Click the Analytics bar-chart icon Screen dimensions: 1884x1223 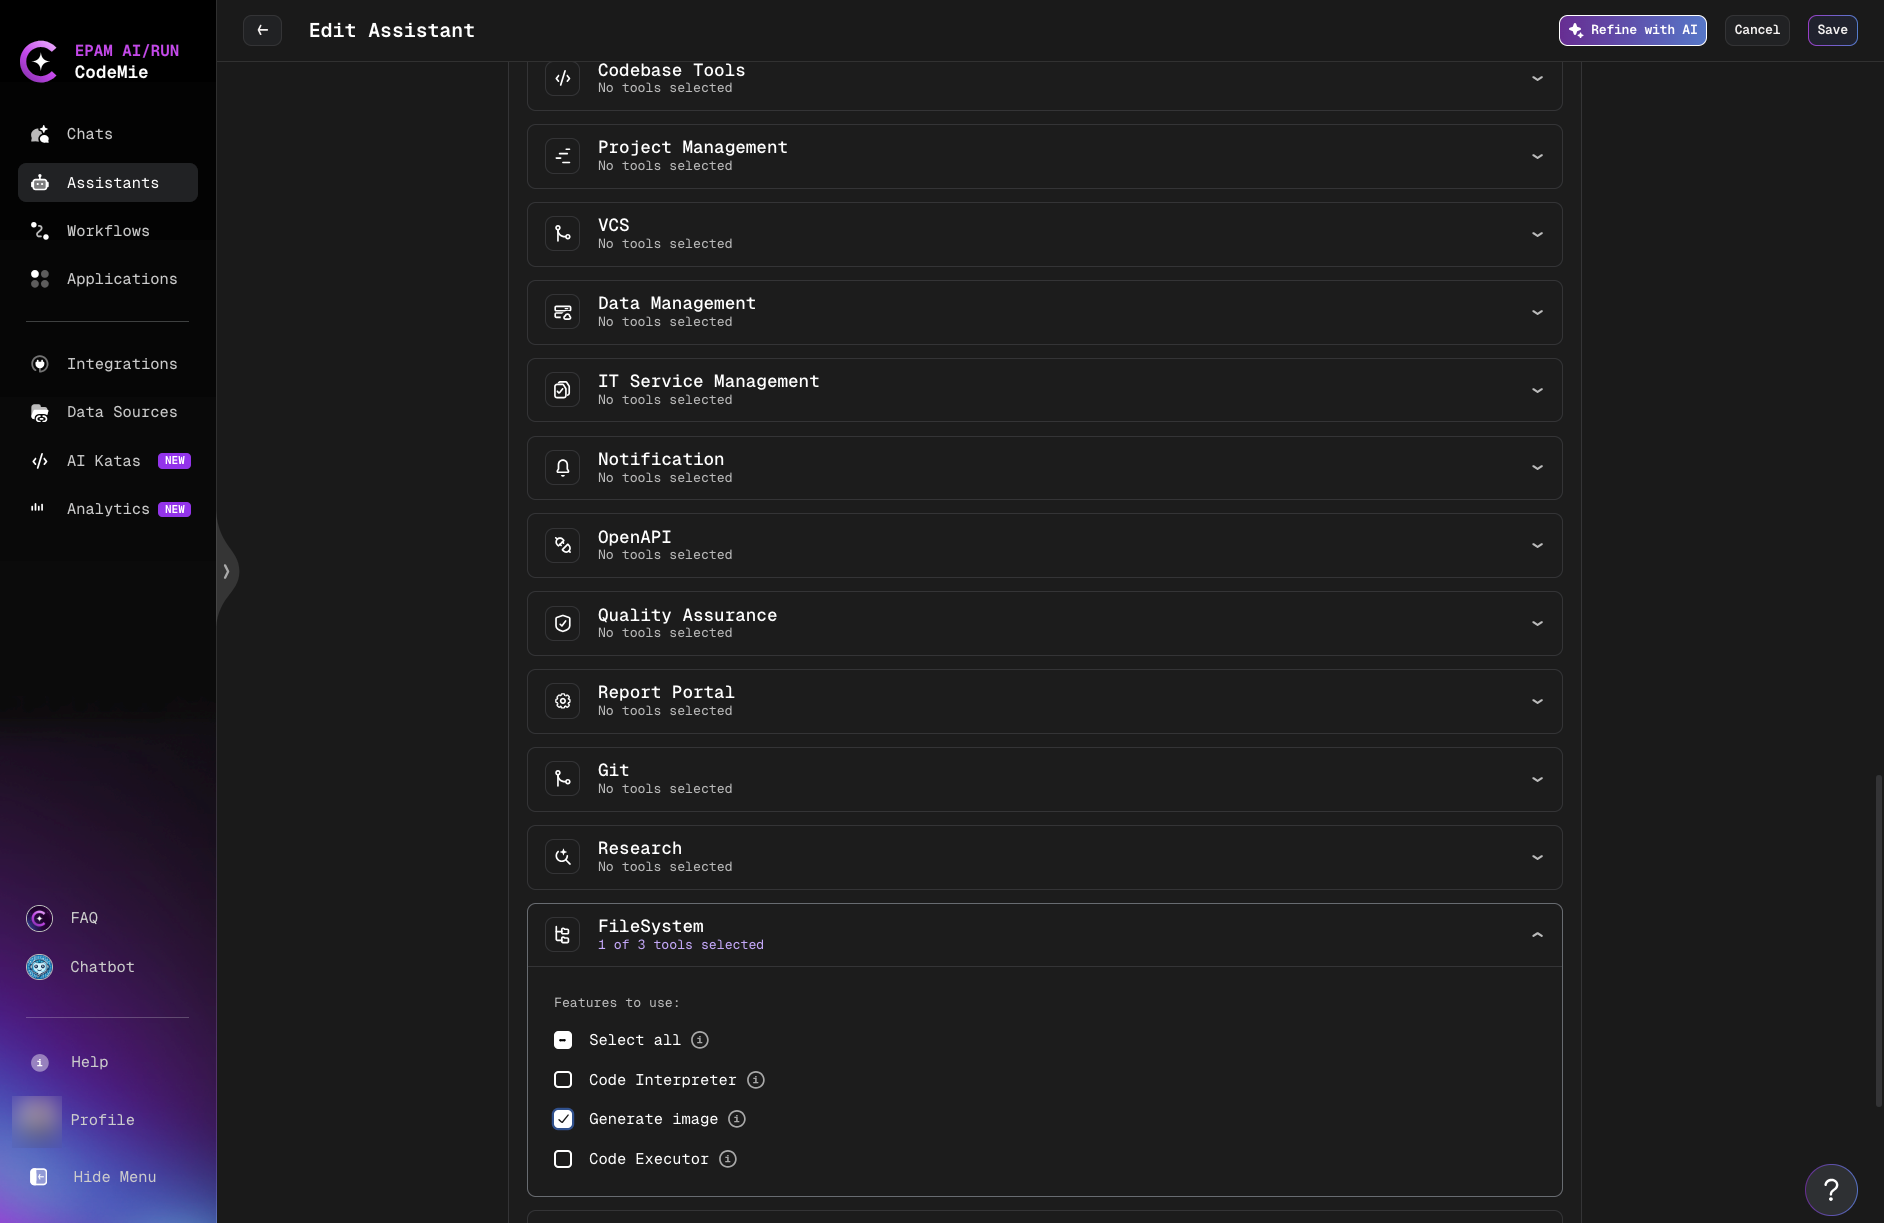tap(37, 508)
